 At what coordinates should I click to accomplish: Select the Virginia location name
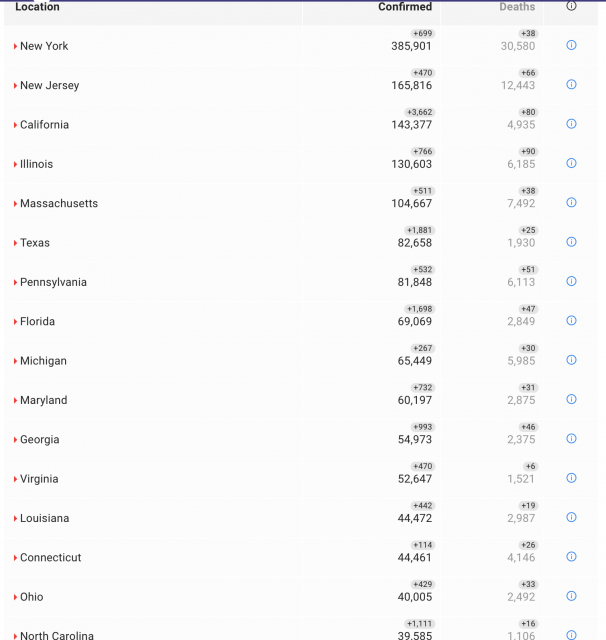[39, 479]
